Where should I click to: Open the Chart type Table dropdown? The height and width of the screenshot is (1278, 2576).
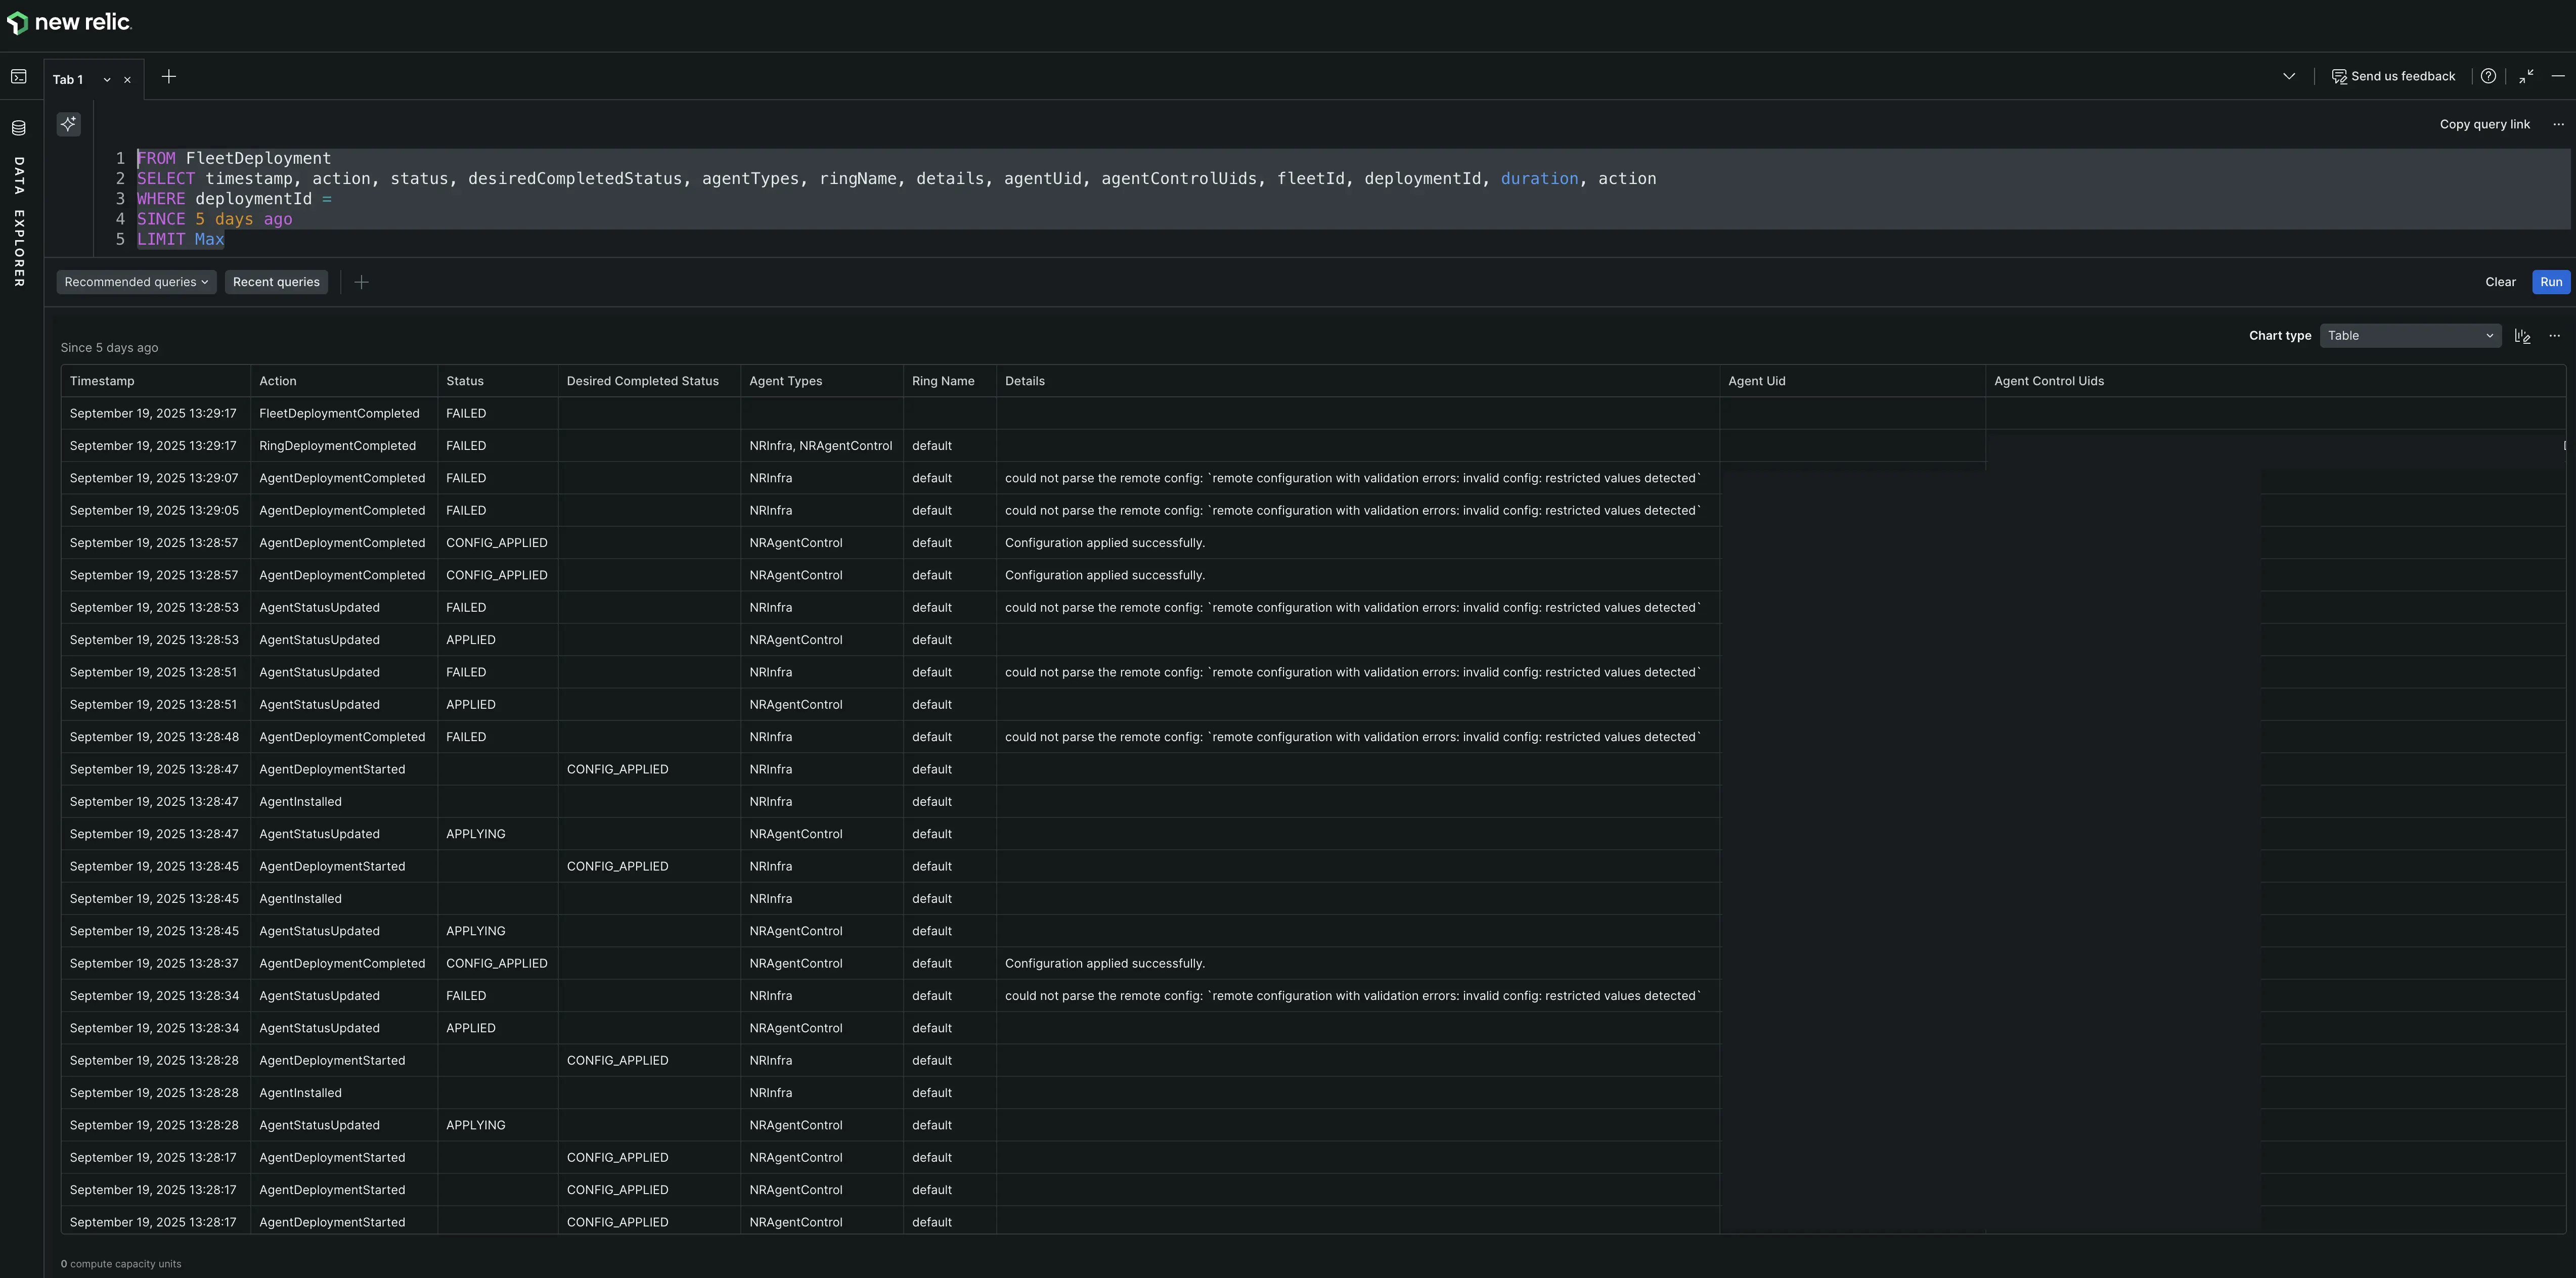[x=2410, y=336]
